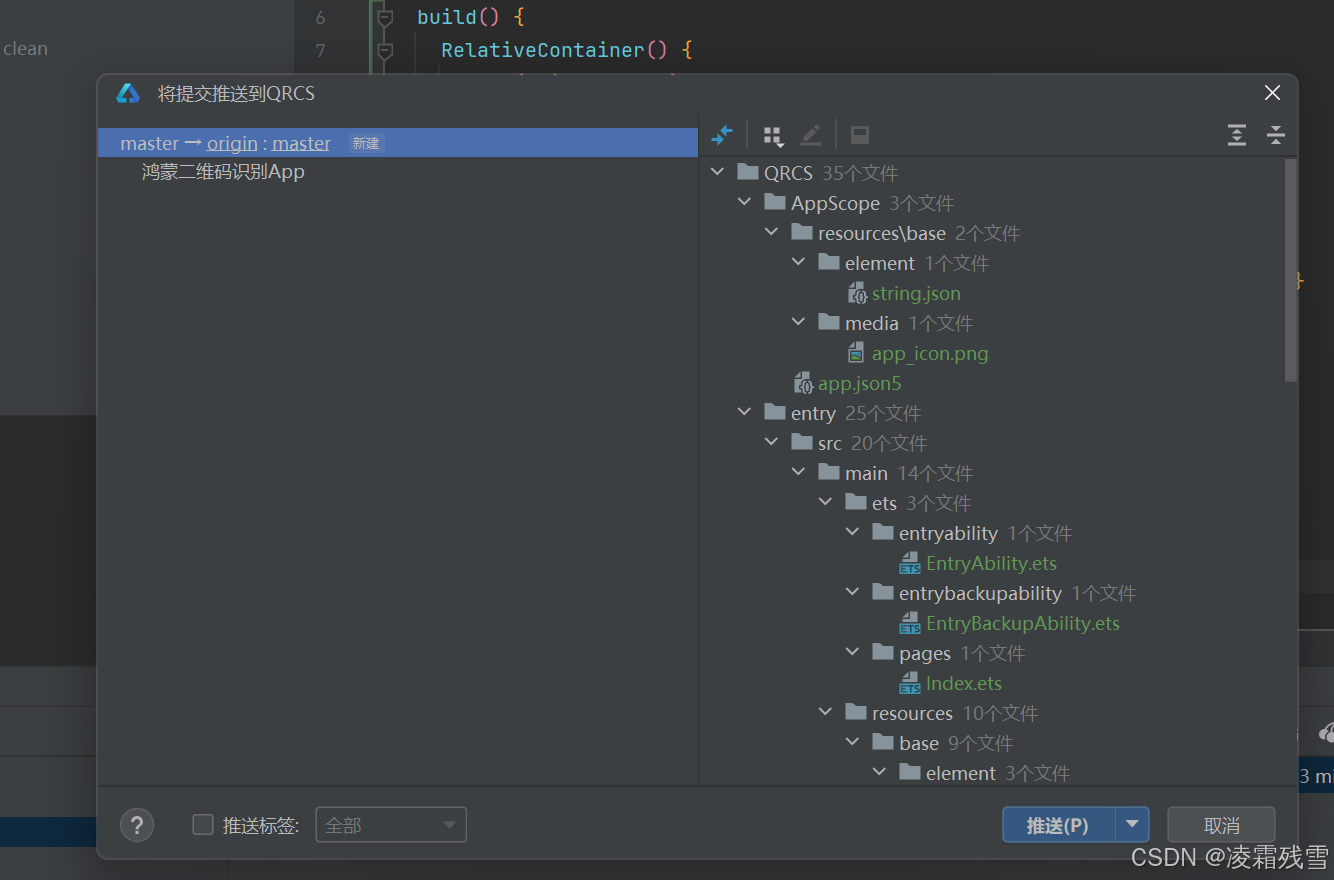Select EntryAbility.ets file name
1334x880 pixels.
991,563
